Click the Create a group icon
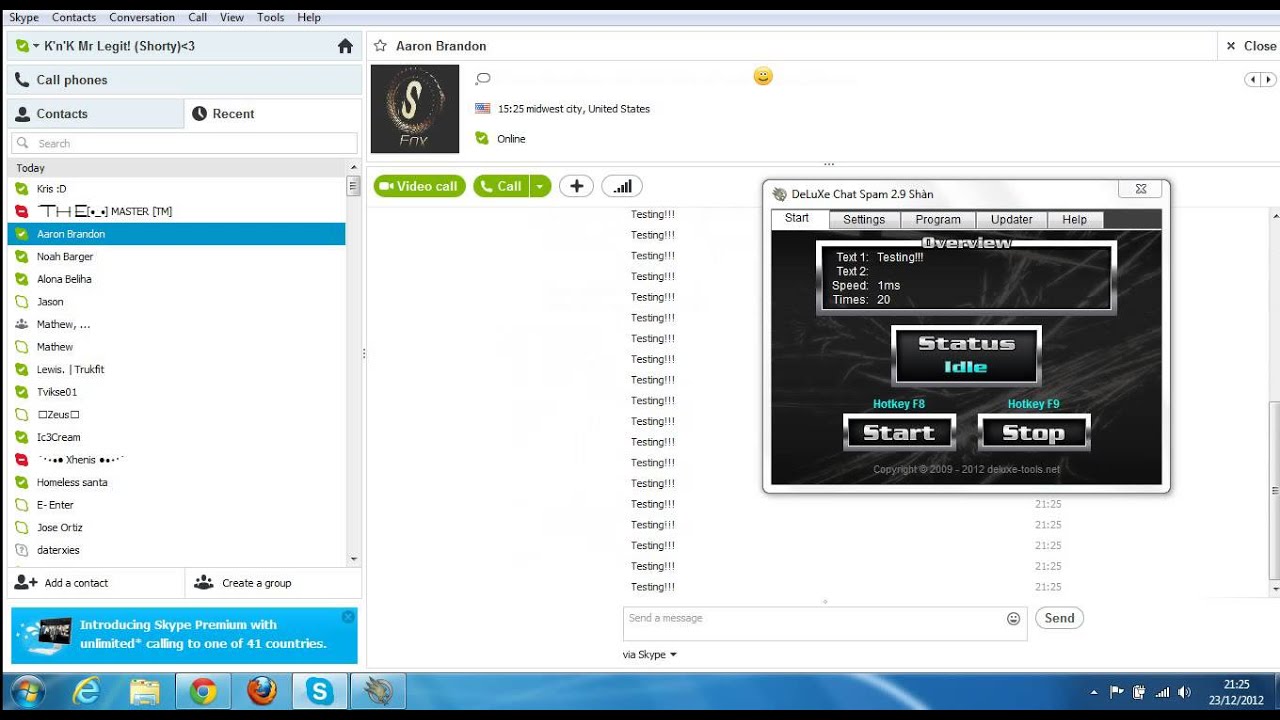This screenshot has width=1280, height=720. 204,582
